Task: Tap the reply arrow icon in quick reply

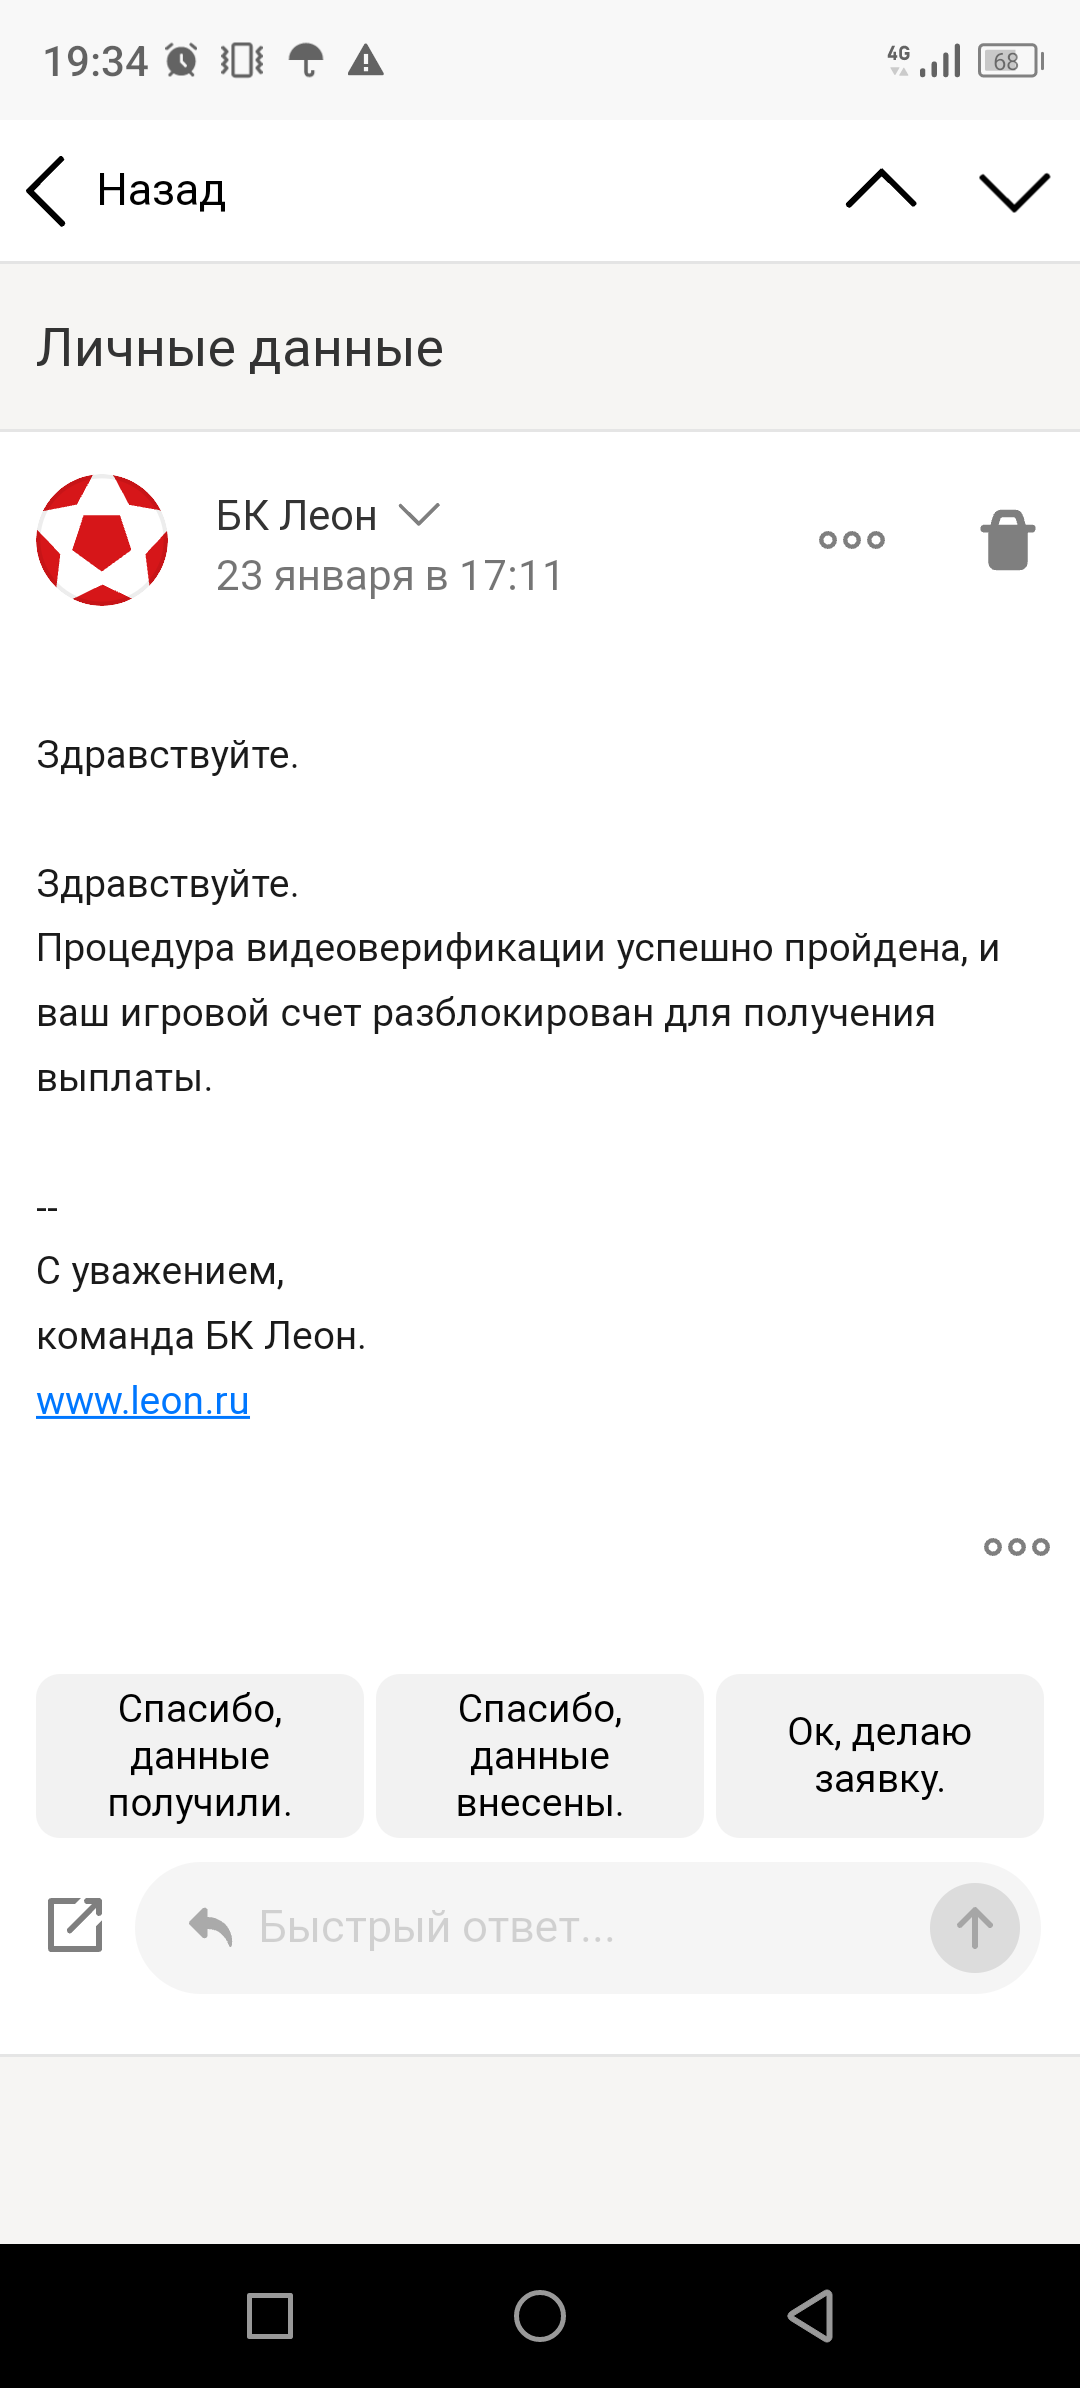Action: point(211,1927)
